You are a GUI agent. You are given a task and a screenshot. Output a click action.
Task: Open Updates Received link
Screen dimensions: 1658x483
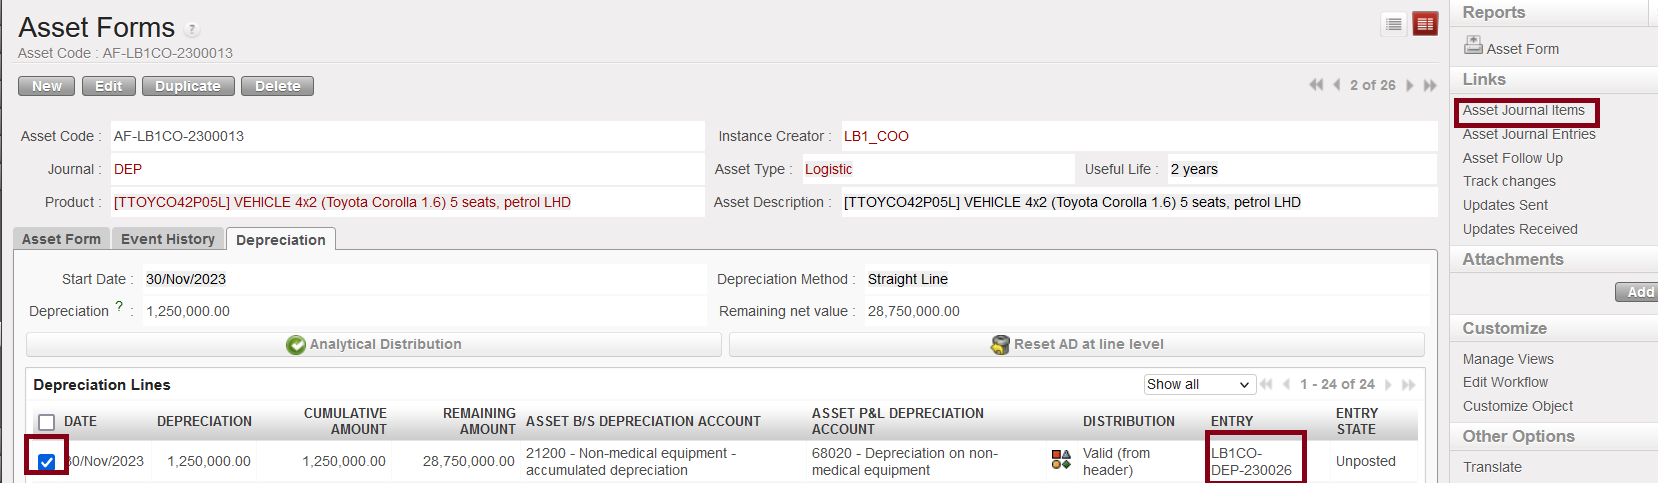tap(1520, 229)
